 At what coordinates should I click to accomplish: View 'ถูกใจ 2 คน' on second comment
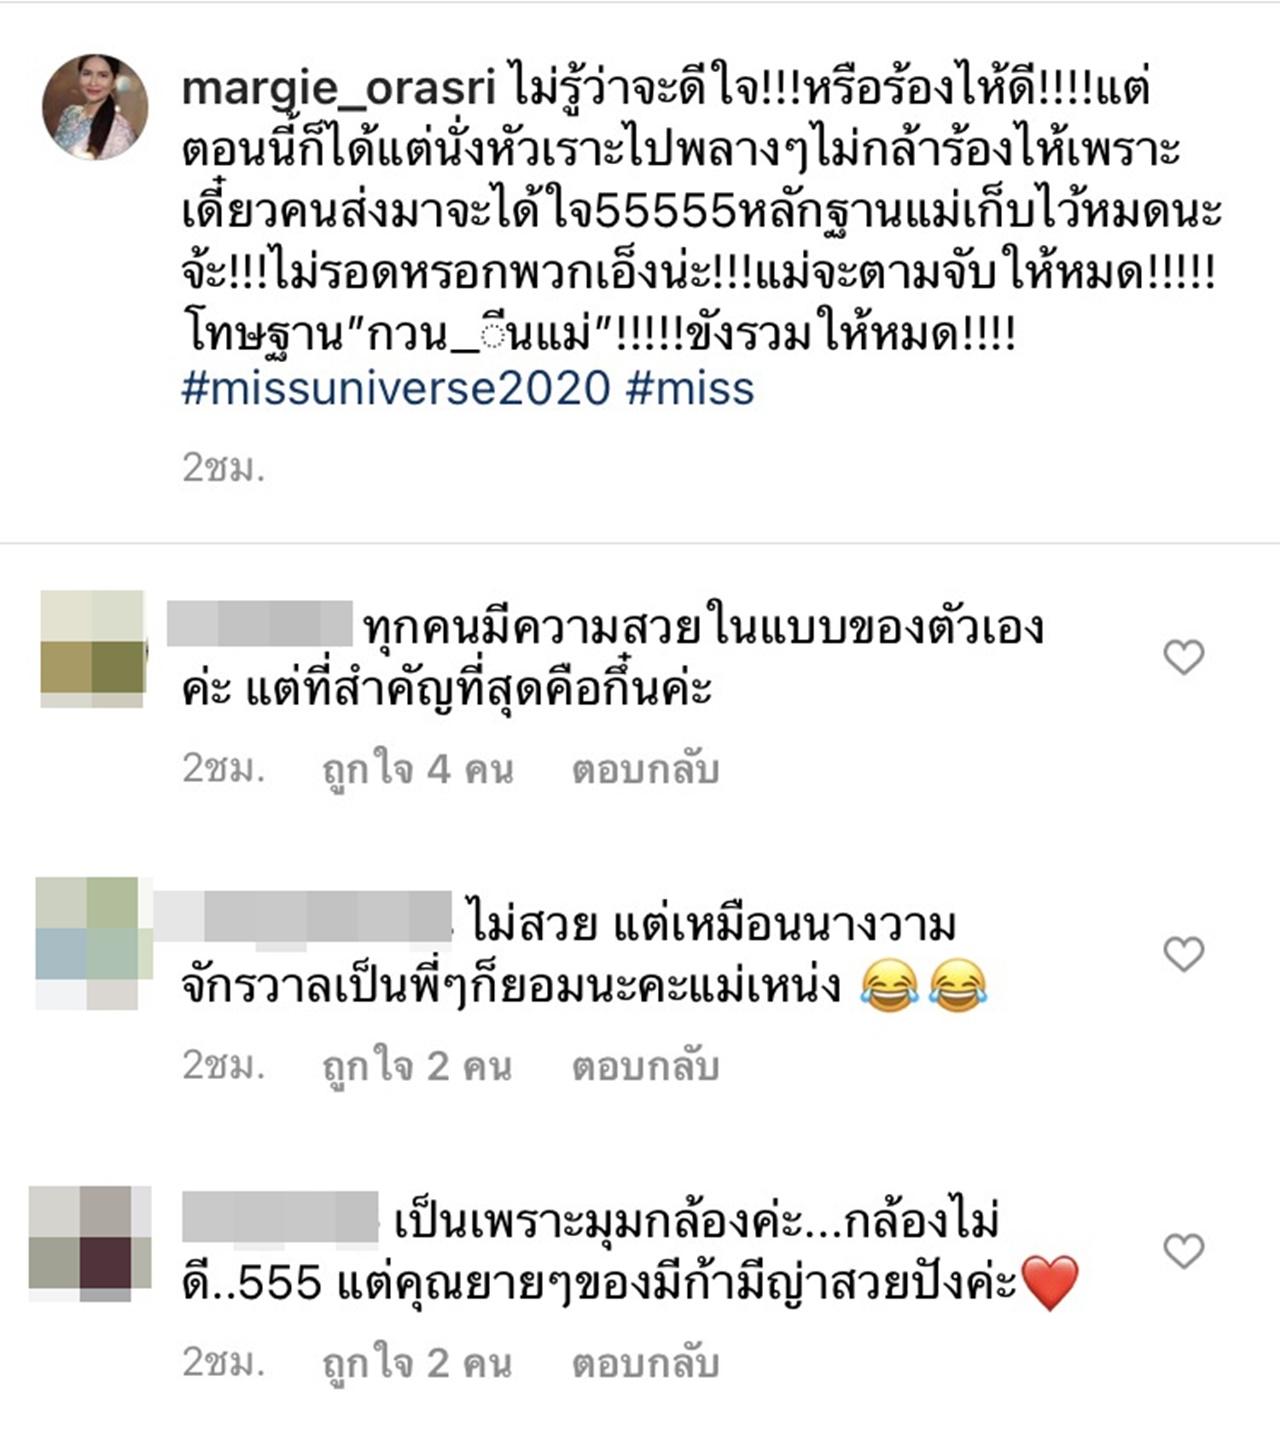point(417,1067)
